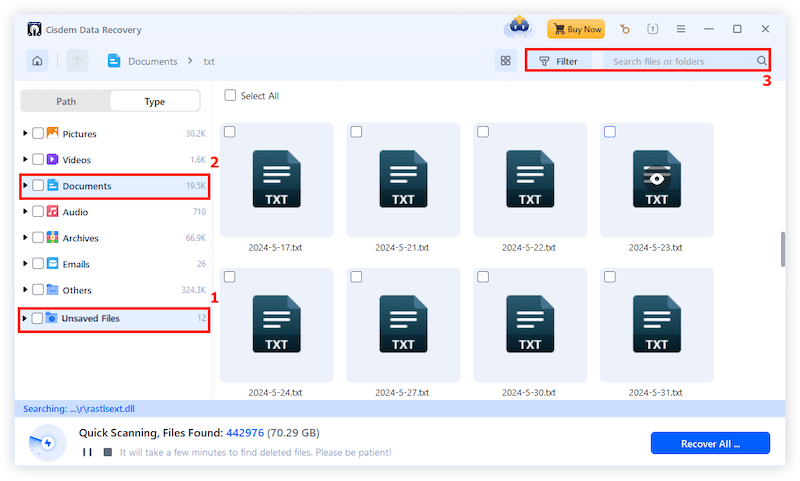Click the Buy Now button

[x=577, y=29]
